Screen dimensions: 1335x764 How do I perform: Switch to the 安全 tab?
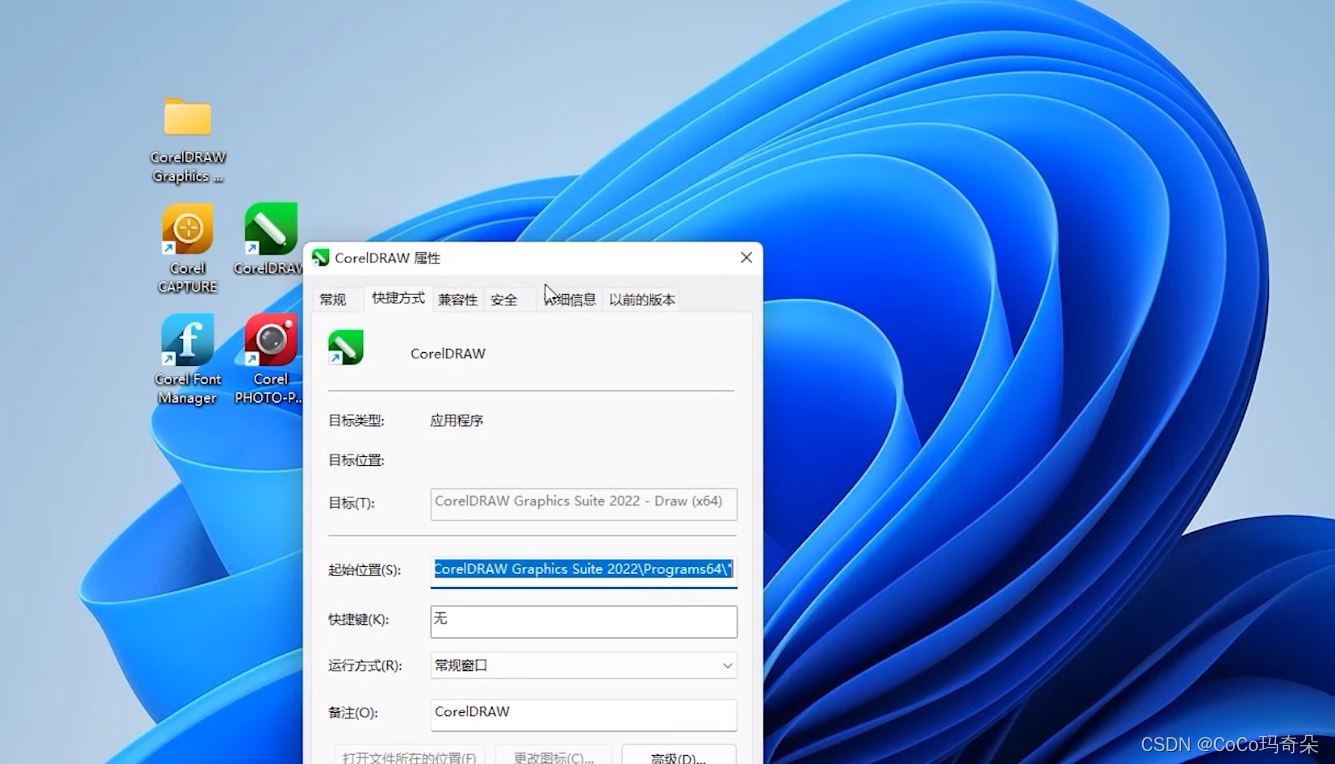click(x=504, y=300)
